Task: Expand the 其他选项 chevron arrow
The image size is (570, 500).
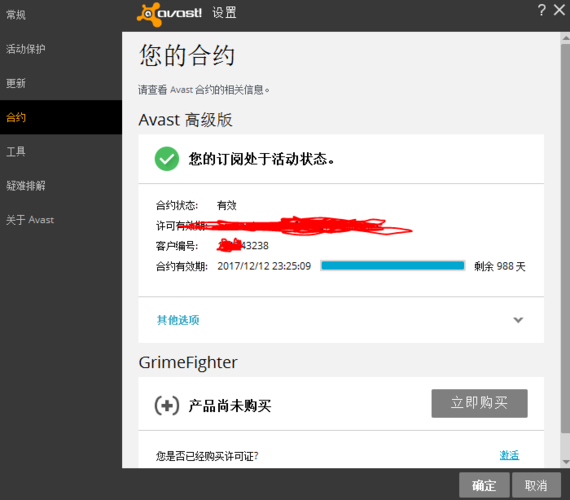Action: coord(518,320)
